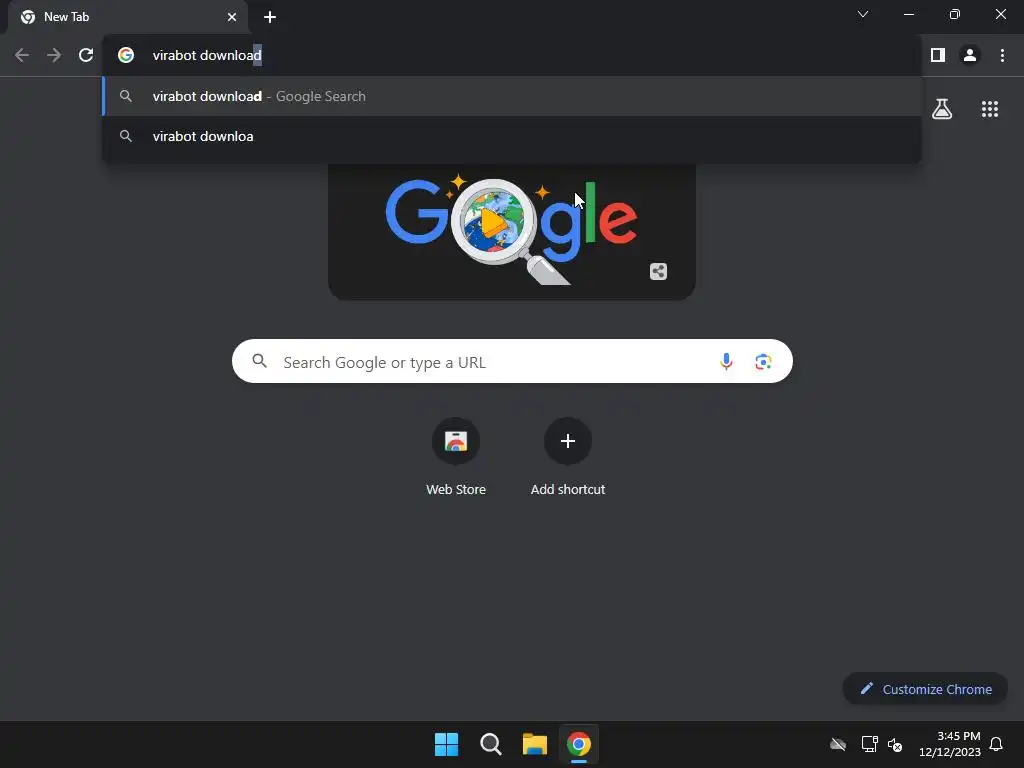Click the OneDrive cloud tray icon
1024x768 pixels.
[x=838, y=744]
